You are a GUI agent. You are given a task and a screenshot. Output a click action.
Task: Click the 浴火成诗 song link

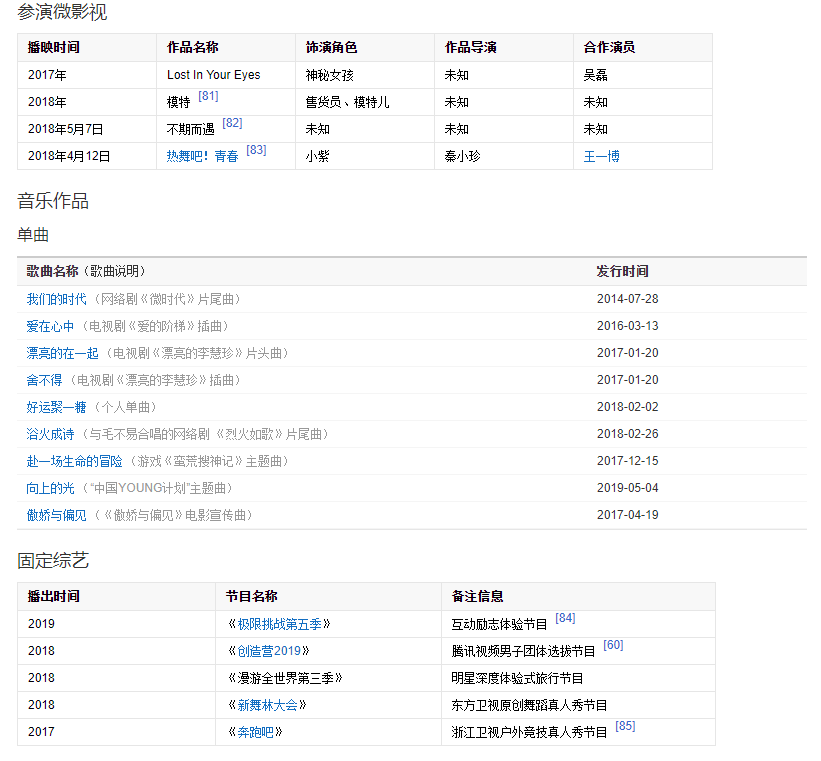(50, 434)
